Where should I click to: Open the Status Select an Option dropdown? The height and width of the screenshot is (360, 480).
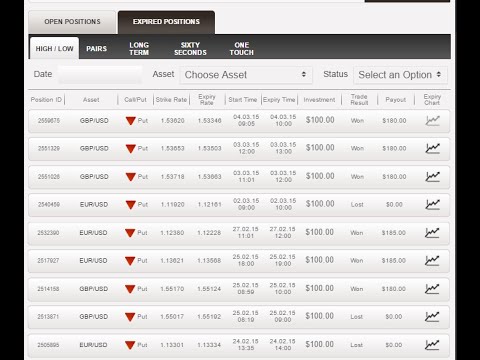tap(400, 75)
